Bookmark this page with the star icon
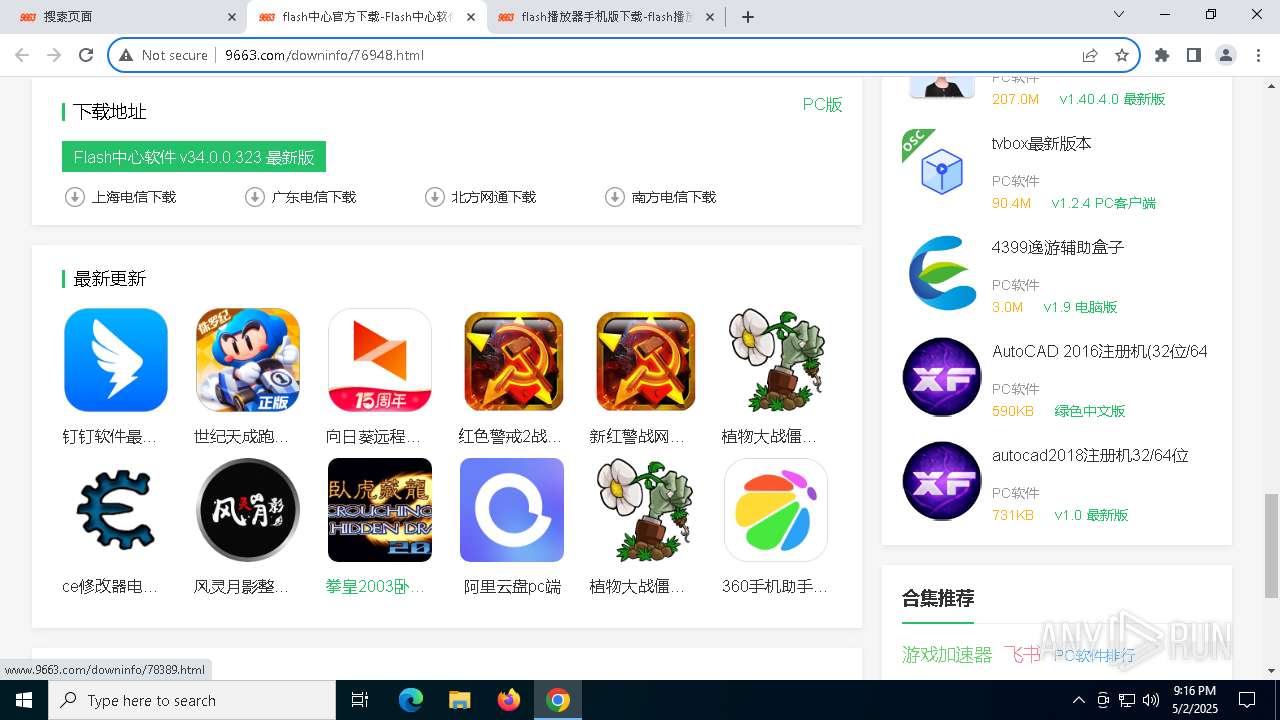Image resolution: width=1280 pixels, height=720 pixels. click(1122, 55)
